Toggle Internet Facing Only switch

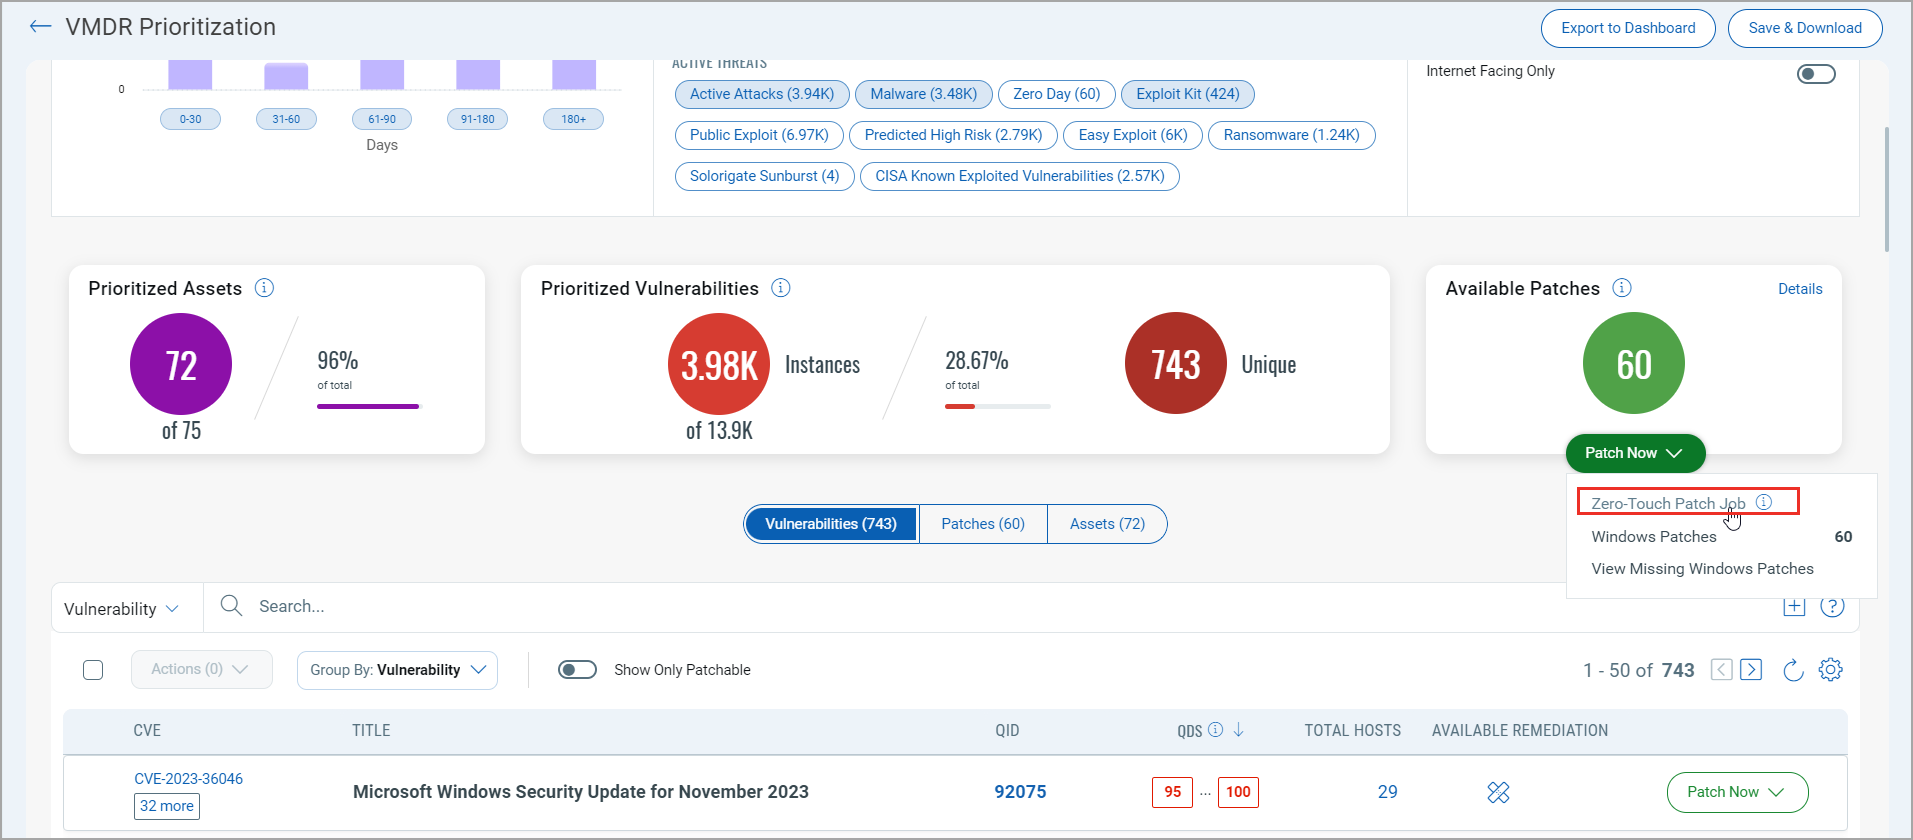tap(1816, 74)
